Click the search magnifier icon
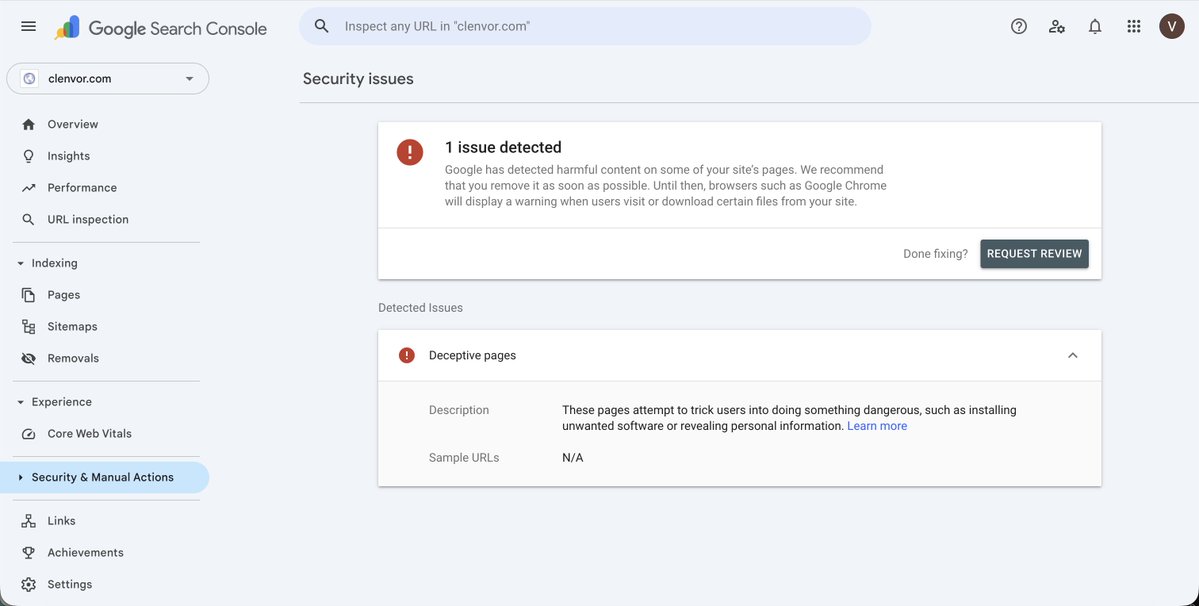 (x=322, y=26)
